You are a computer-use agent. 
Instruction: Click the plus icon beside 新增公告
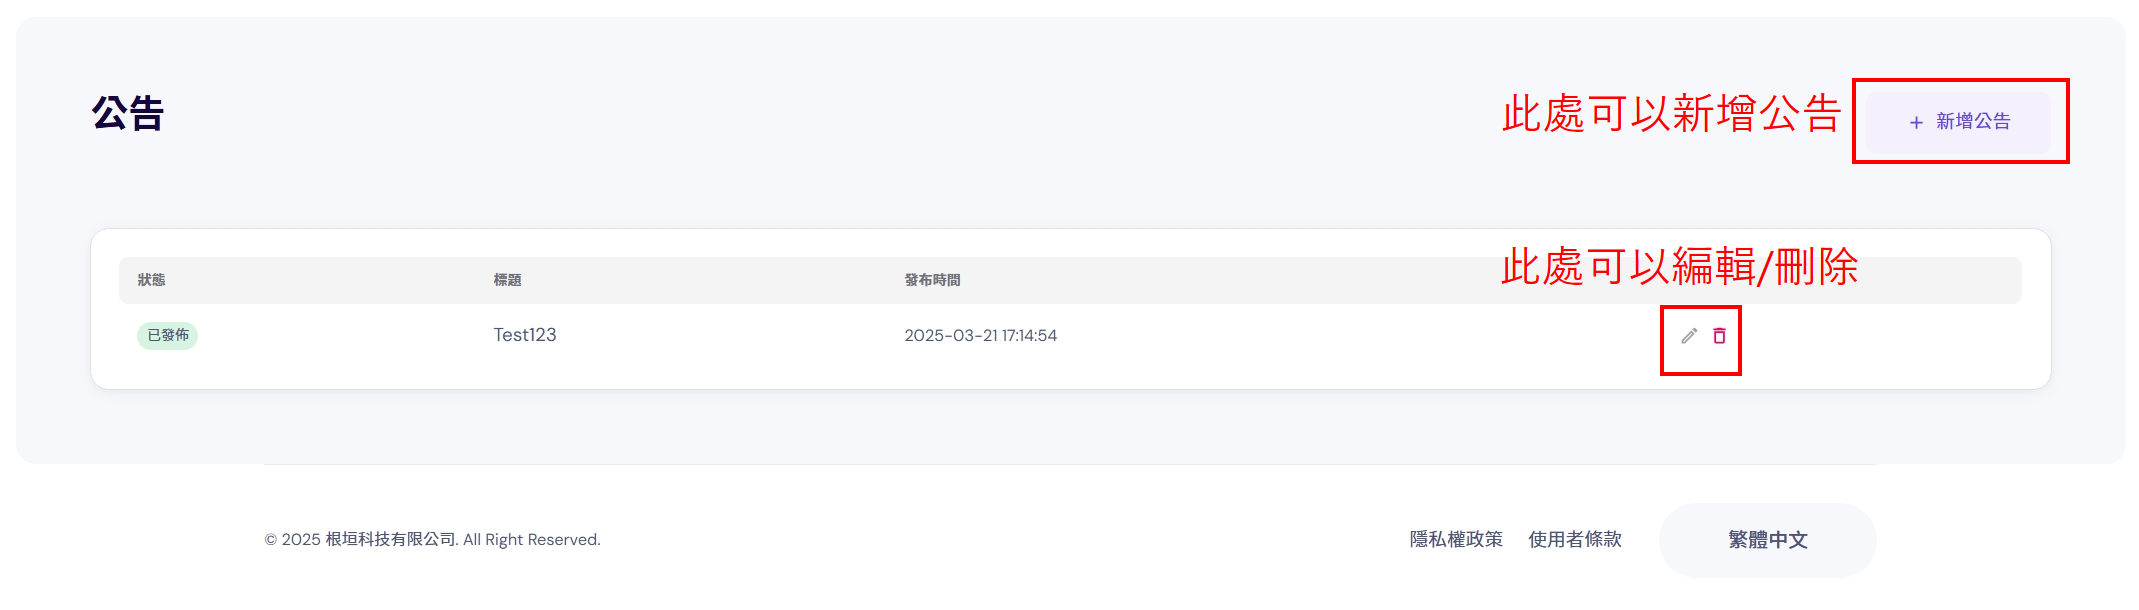click(1916, 122)
